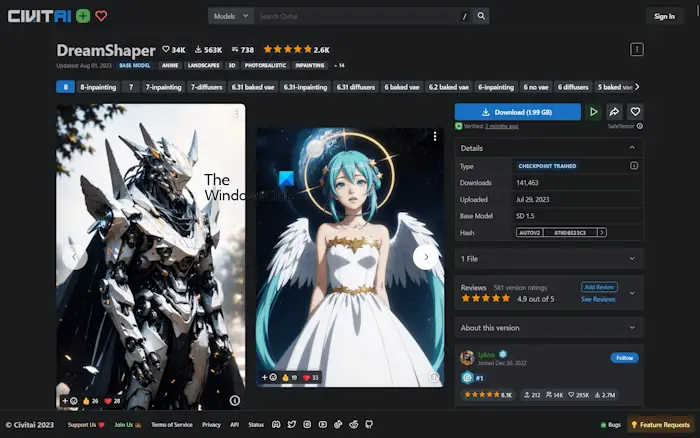
Task: Click thumbs up 19 on the angel image
Action: point(290,377)
